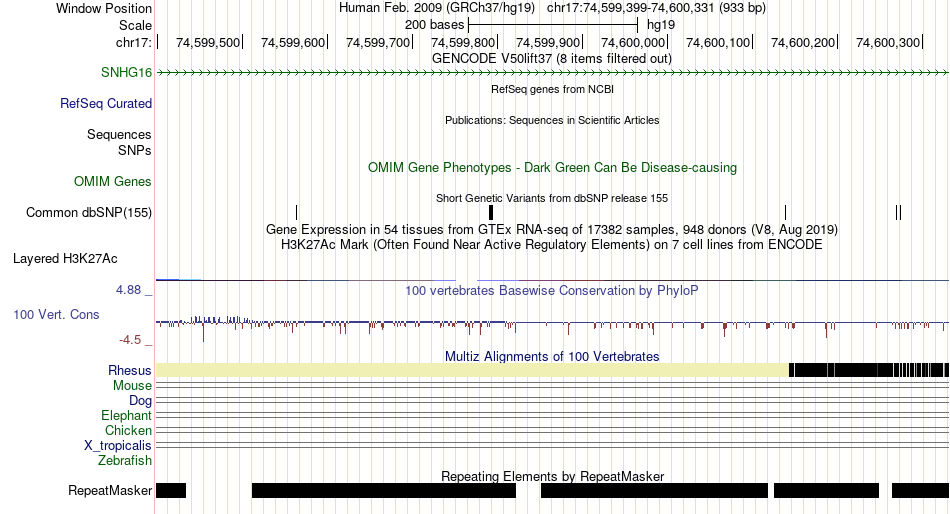Select the Elephant alignment row label

click(x=126, y=416)
